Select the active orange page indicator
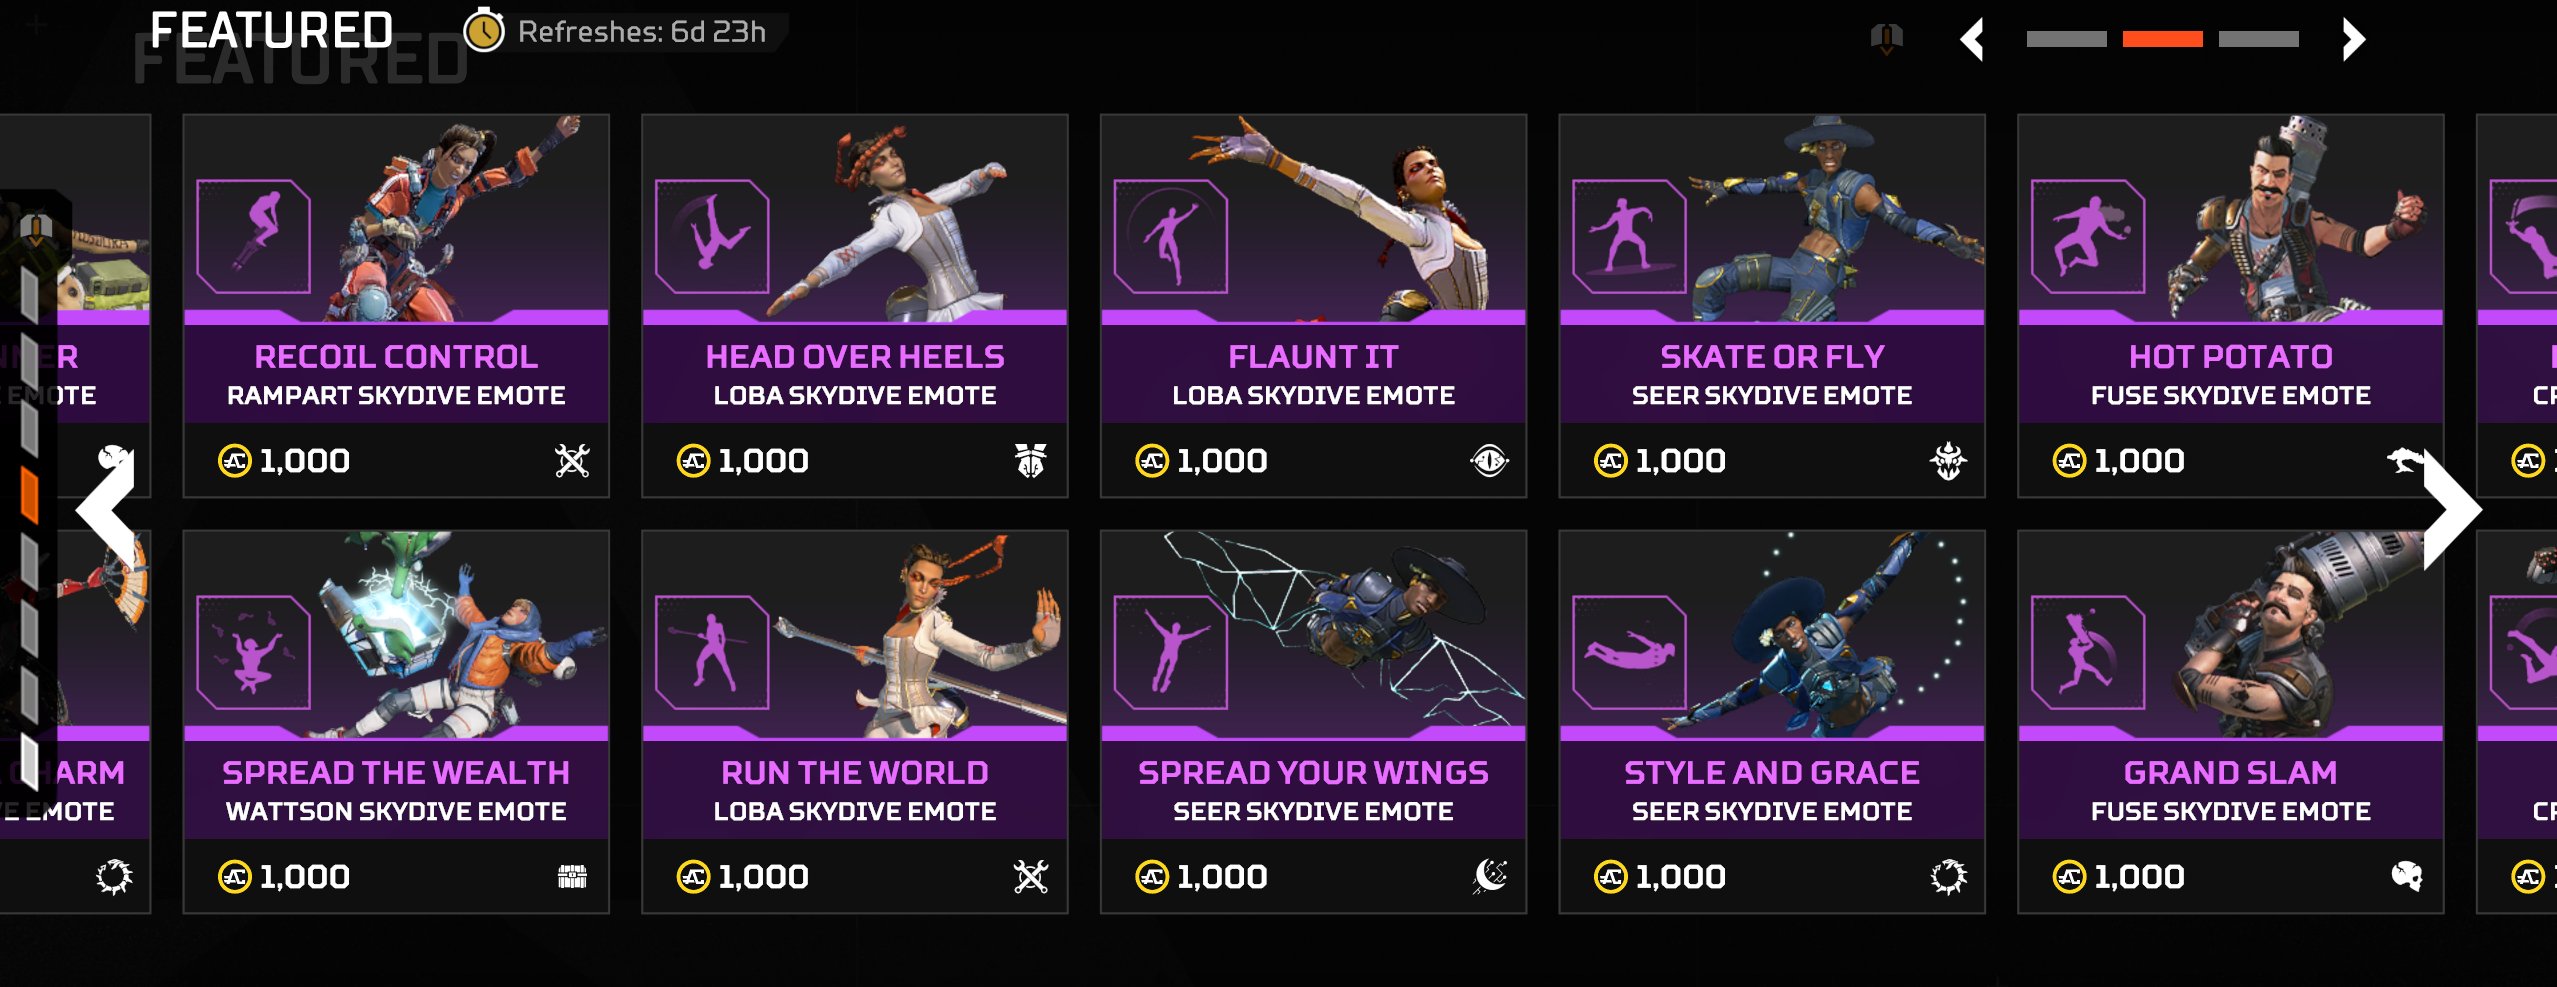The height and width of the screenshot is (987, 2557). click(2162, 39)
